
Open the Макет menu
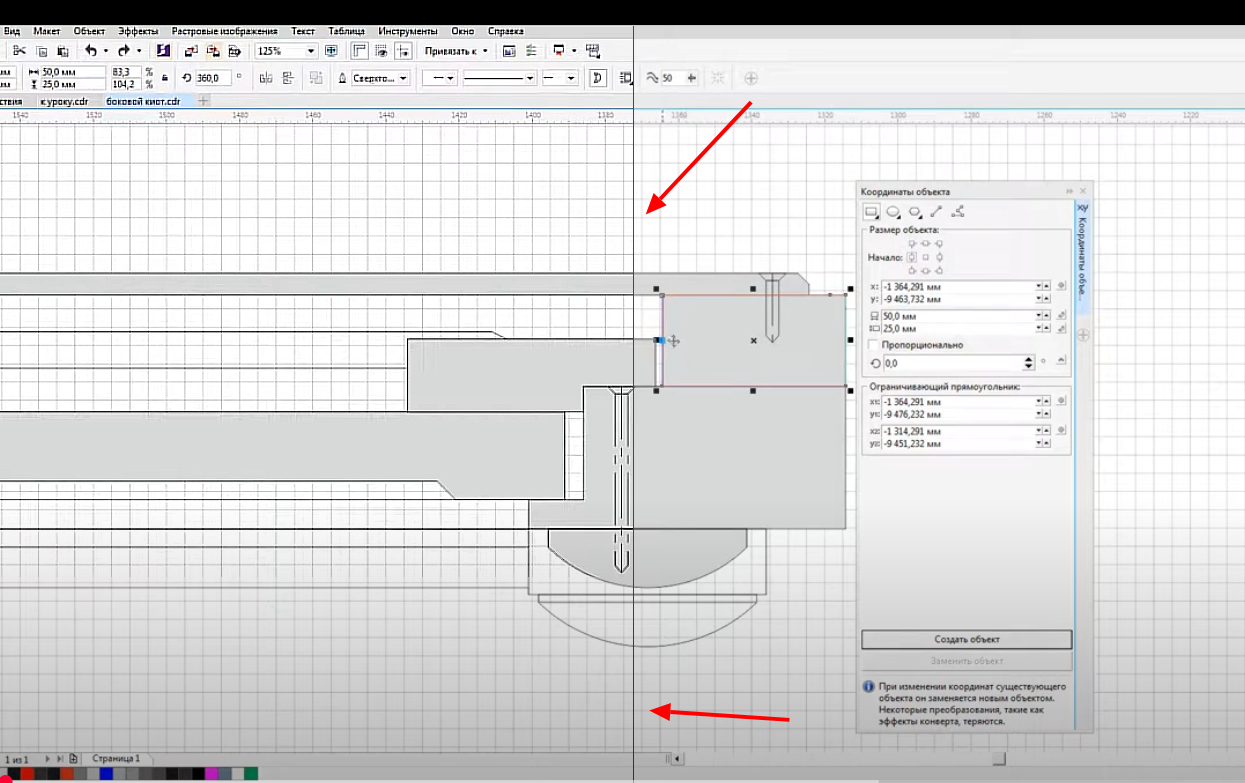(47, 31)
